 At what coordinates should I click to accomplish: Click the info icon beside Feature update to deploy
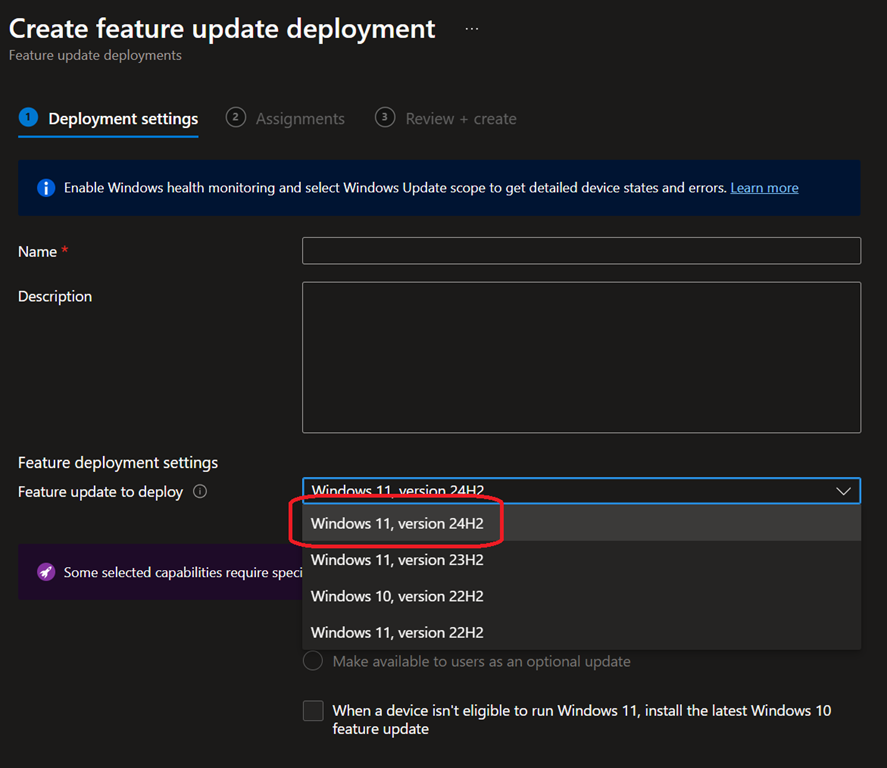pyautogui.click(x=200, y=492)
